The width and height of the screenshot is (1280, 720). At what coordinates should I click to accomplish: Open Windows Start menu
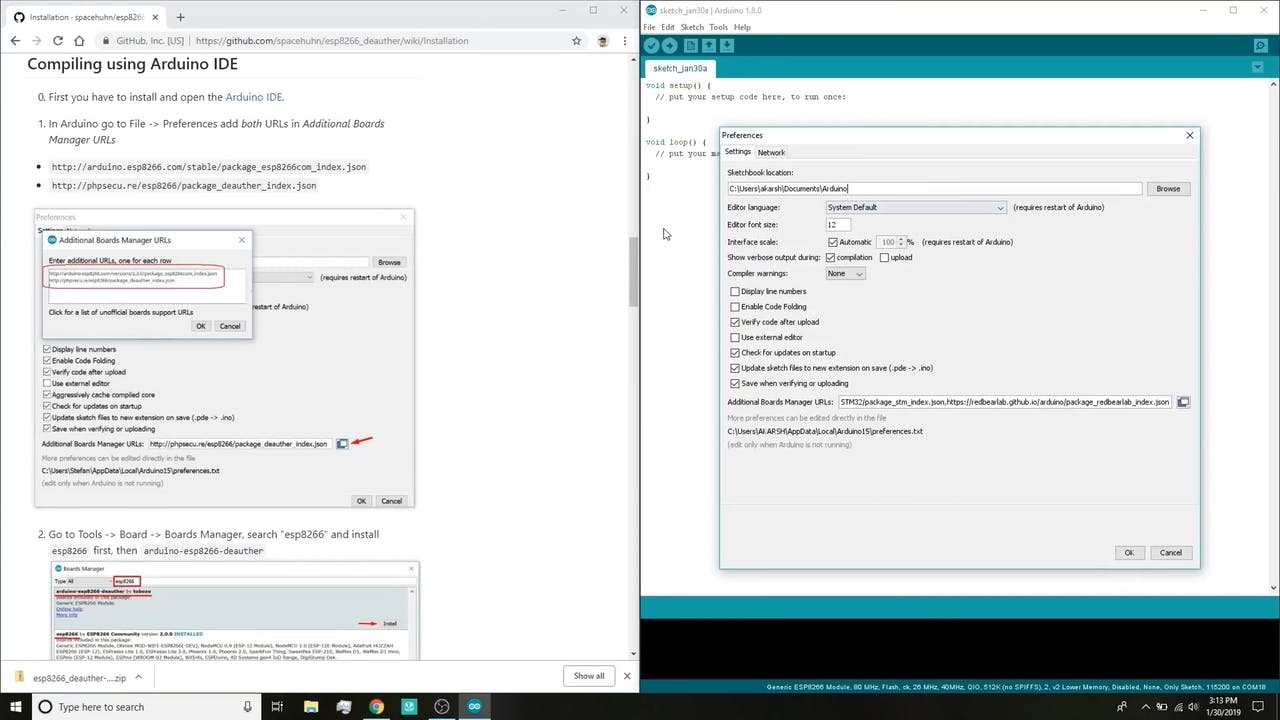16,707
